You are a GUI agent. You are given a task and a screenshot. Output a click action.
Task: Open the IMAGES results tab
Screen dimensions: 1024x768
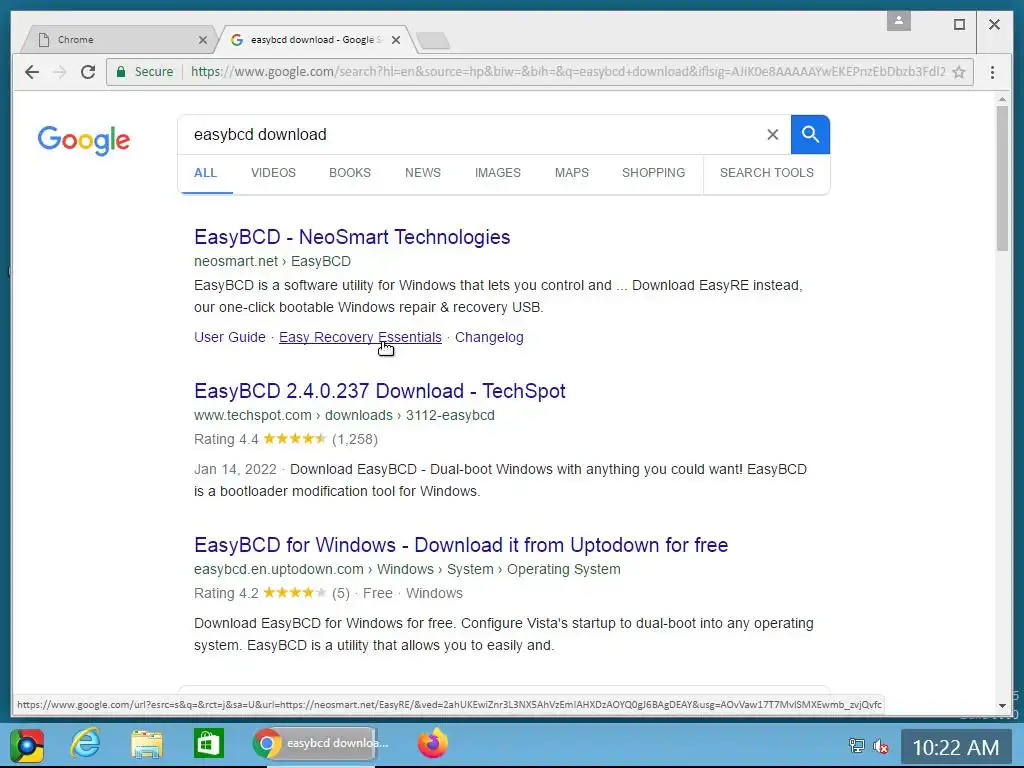point(498,173)
